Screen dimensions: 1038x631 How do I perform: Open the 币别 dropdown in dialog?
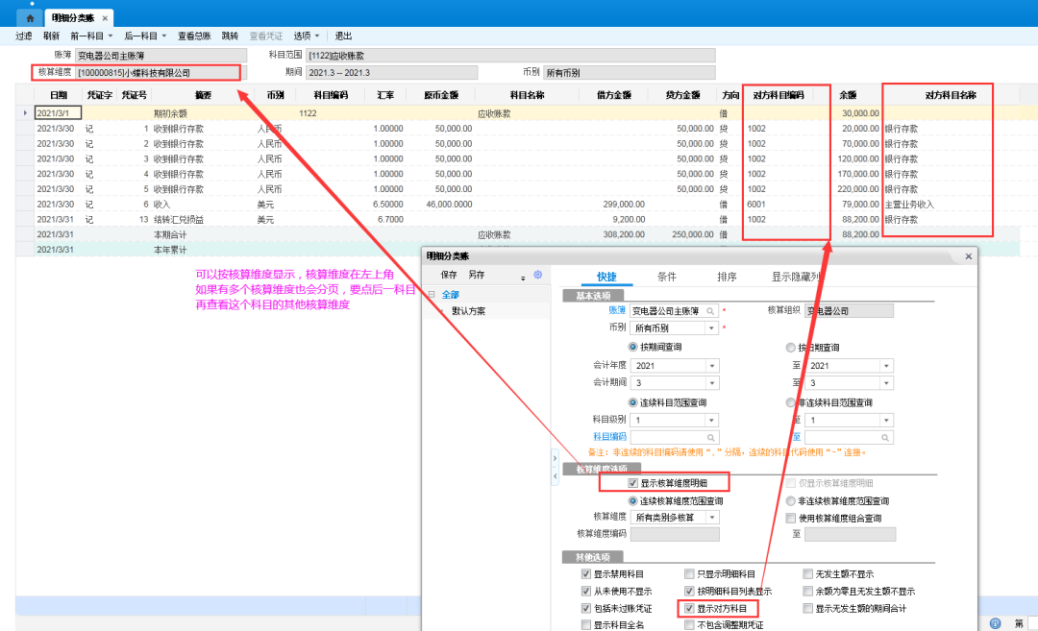point(712,328)
